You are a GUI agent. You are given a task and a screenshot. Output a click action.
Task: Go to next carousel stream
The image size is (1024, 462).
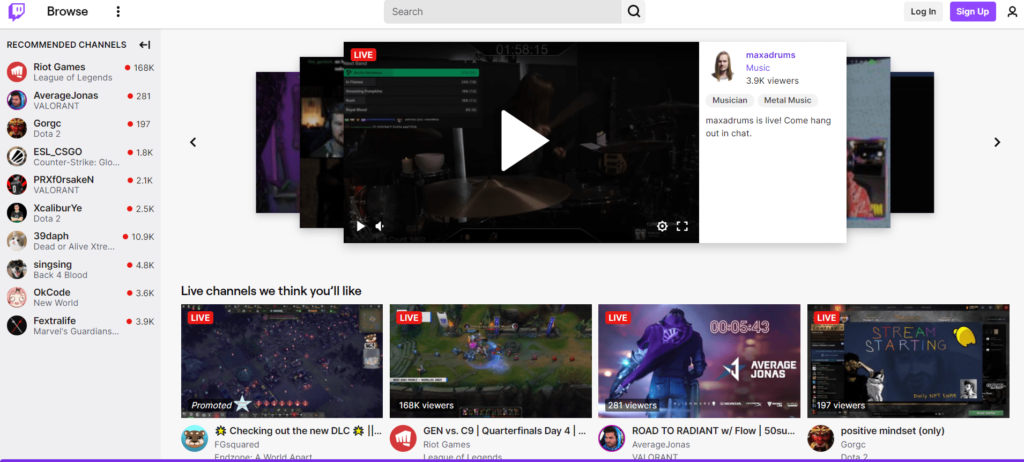click(997, 142)
